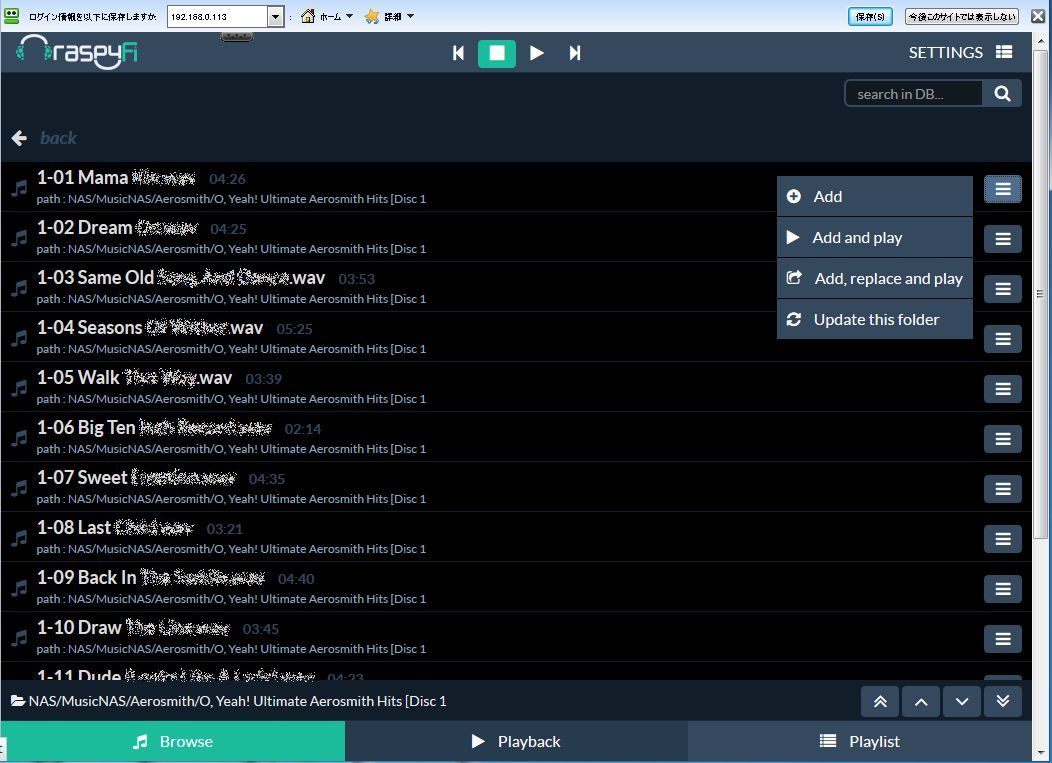Click the 04:26 duration of track 1-01
The width and height of the screenshot is (1052, 763).
click(227, 179)
